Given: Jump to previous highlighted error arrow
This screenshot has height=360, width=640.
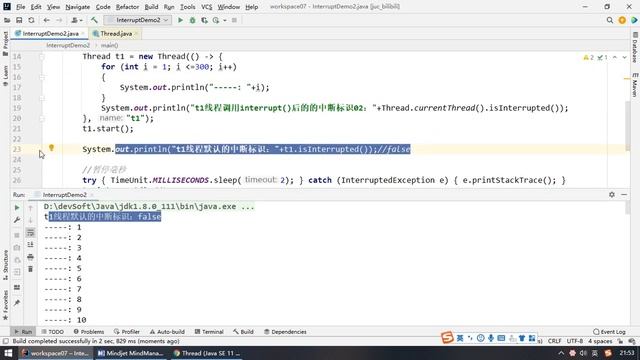Looking at the screenshot, I should (615, 58).
